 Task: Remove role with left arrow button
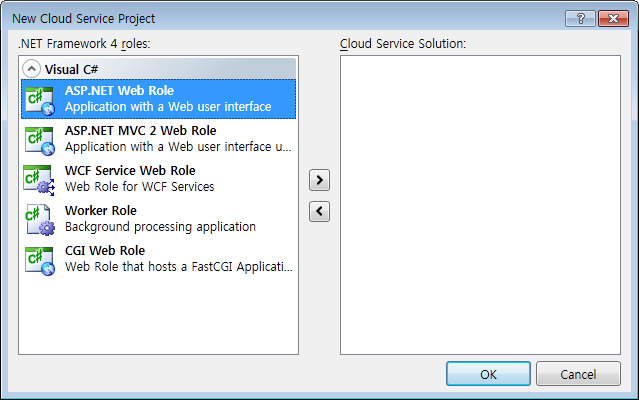319,211
